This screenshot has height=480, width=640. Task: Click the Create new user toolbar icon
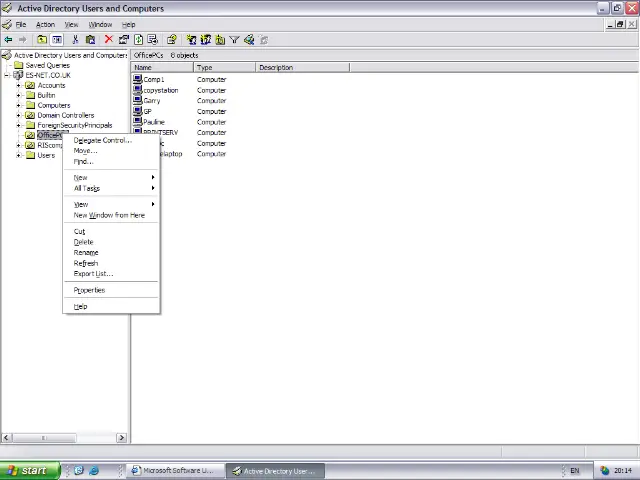pyautogui.click(x=191, y=40)
